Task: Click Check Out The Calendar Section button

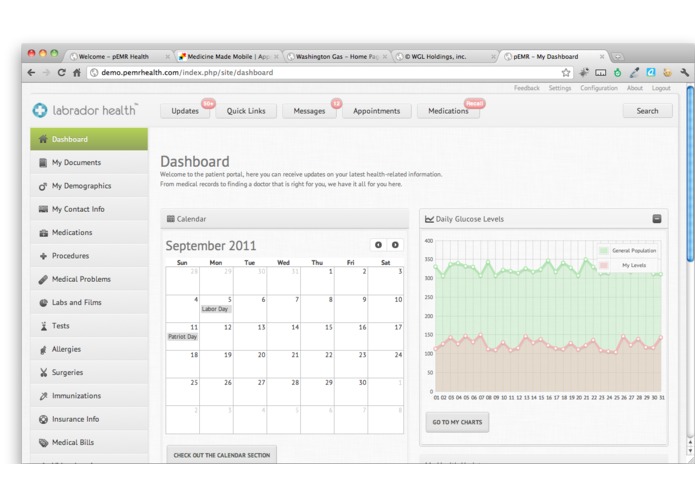Action: tap(222, 455)
